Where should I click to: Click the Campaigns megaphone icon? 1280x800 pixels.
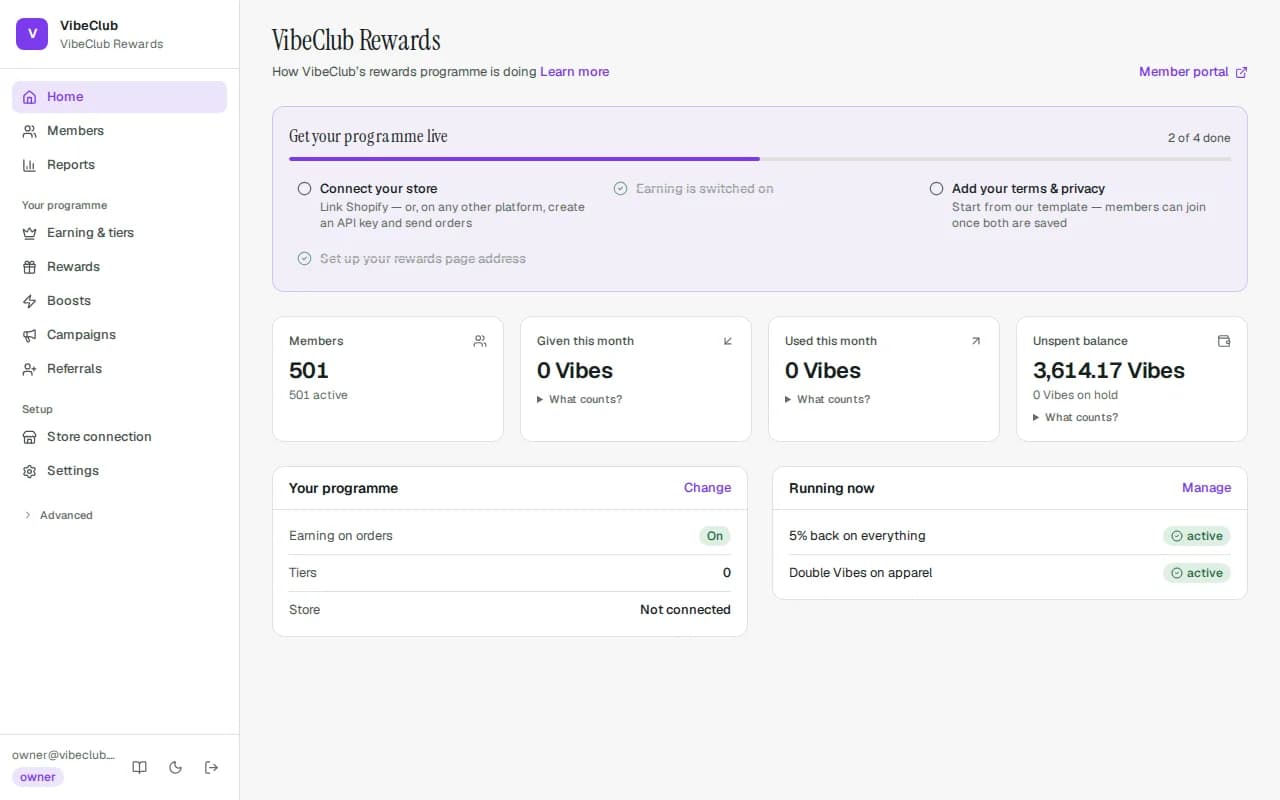pyautogui.click(x=29, y=335)
